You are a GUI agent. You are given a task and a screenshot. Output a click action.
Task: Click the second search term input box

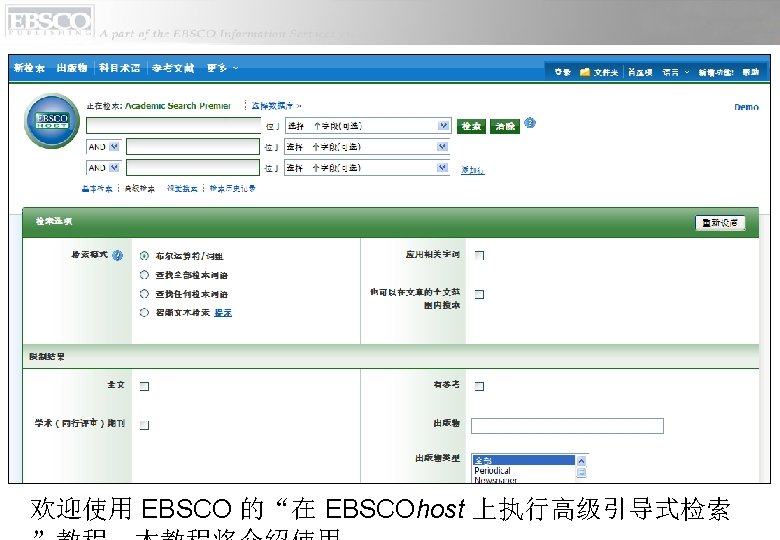tap(193, 147)
